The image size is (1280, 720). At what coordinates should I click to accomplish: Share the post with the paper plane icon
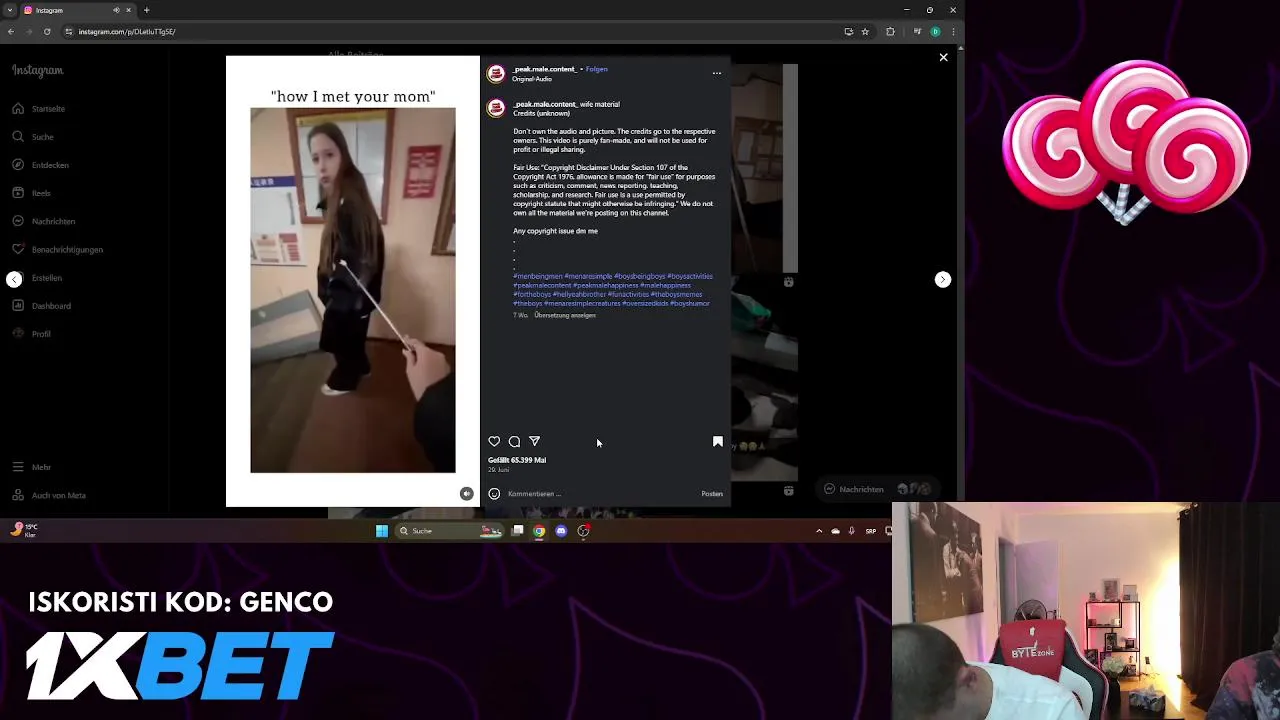[534, 441]
